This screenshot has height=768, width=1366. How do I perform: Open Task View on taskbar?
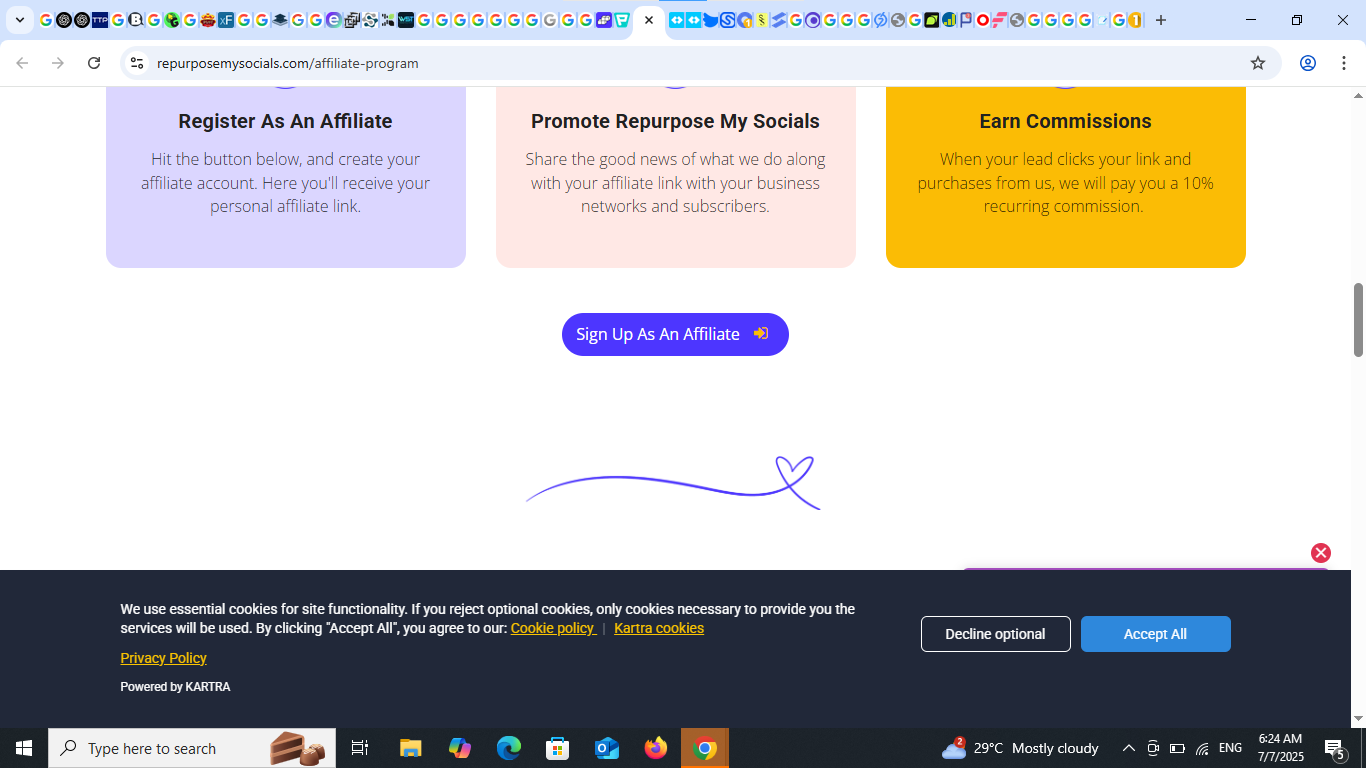point(360,748)
